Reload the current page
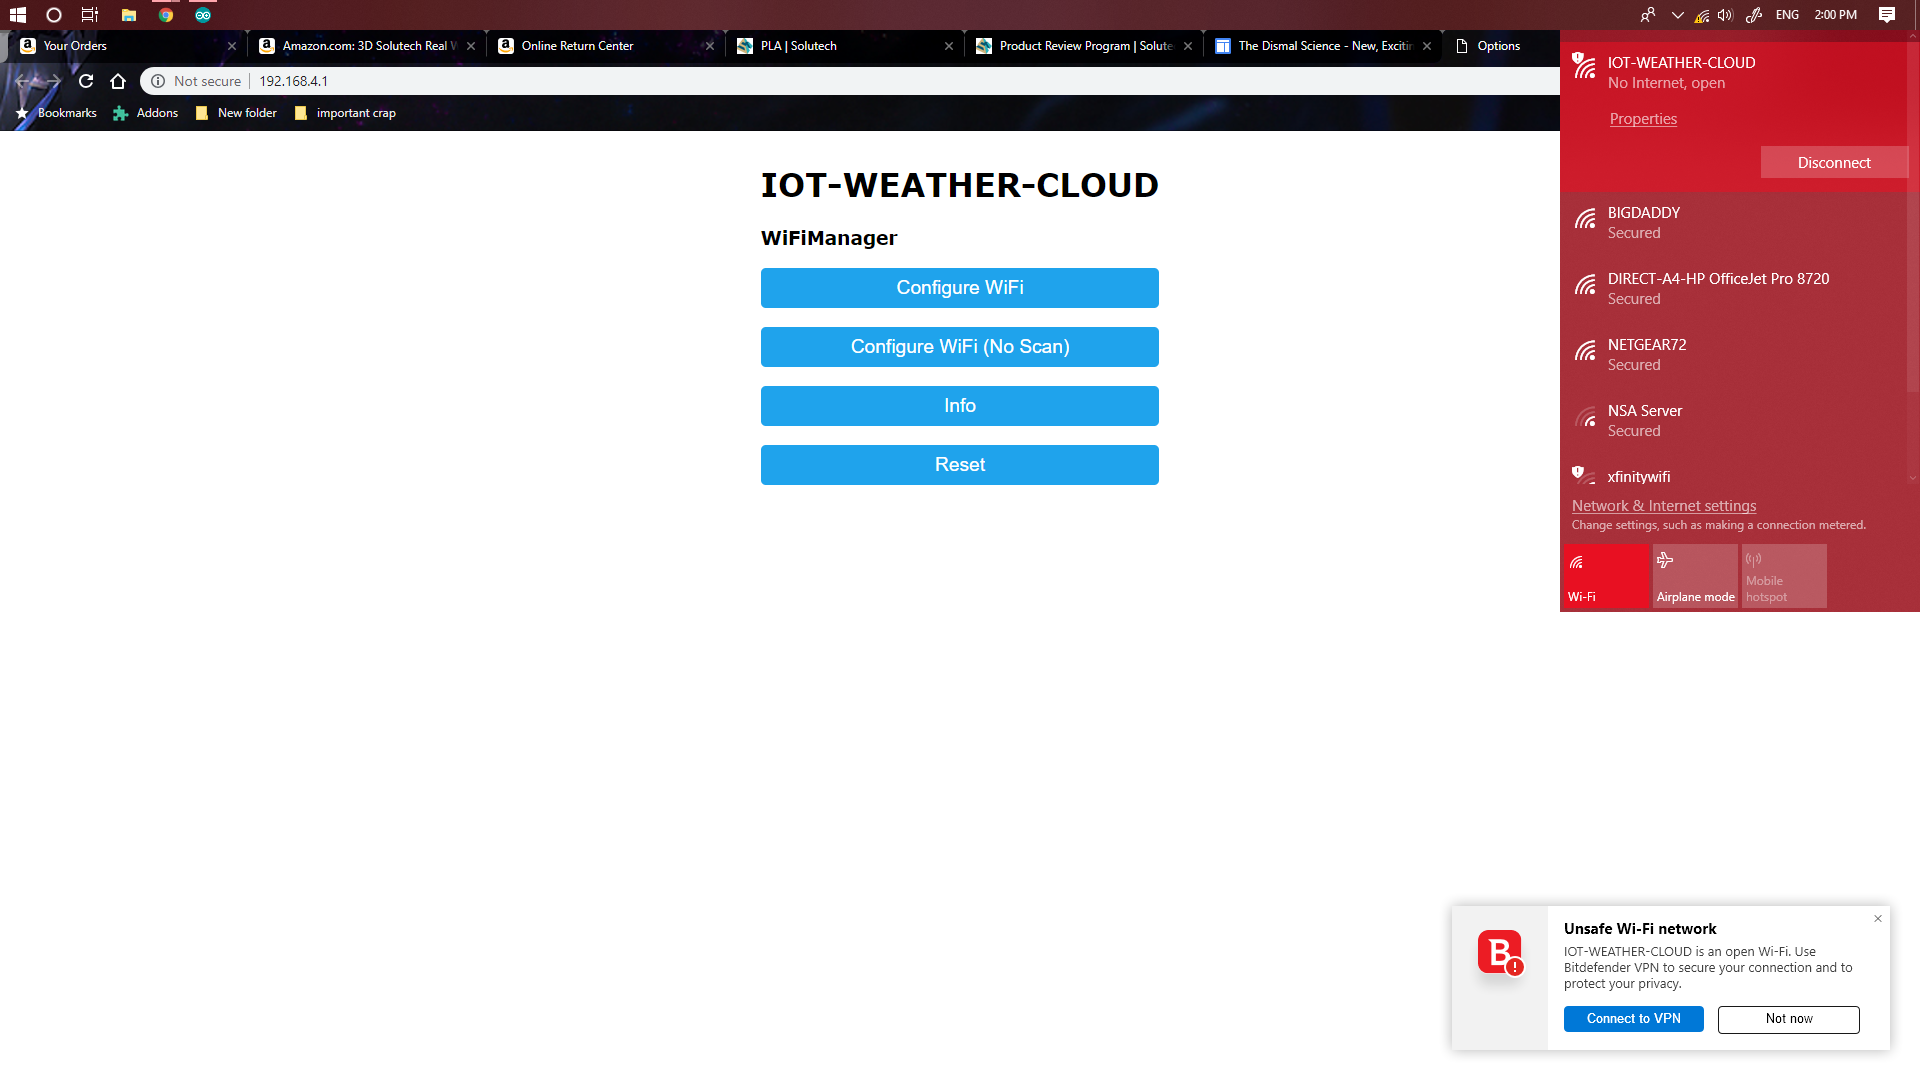Screen dimensions: 1920x1080 click(85, 81)
